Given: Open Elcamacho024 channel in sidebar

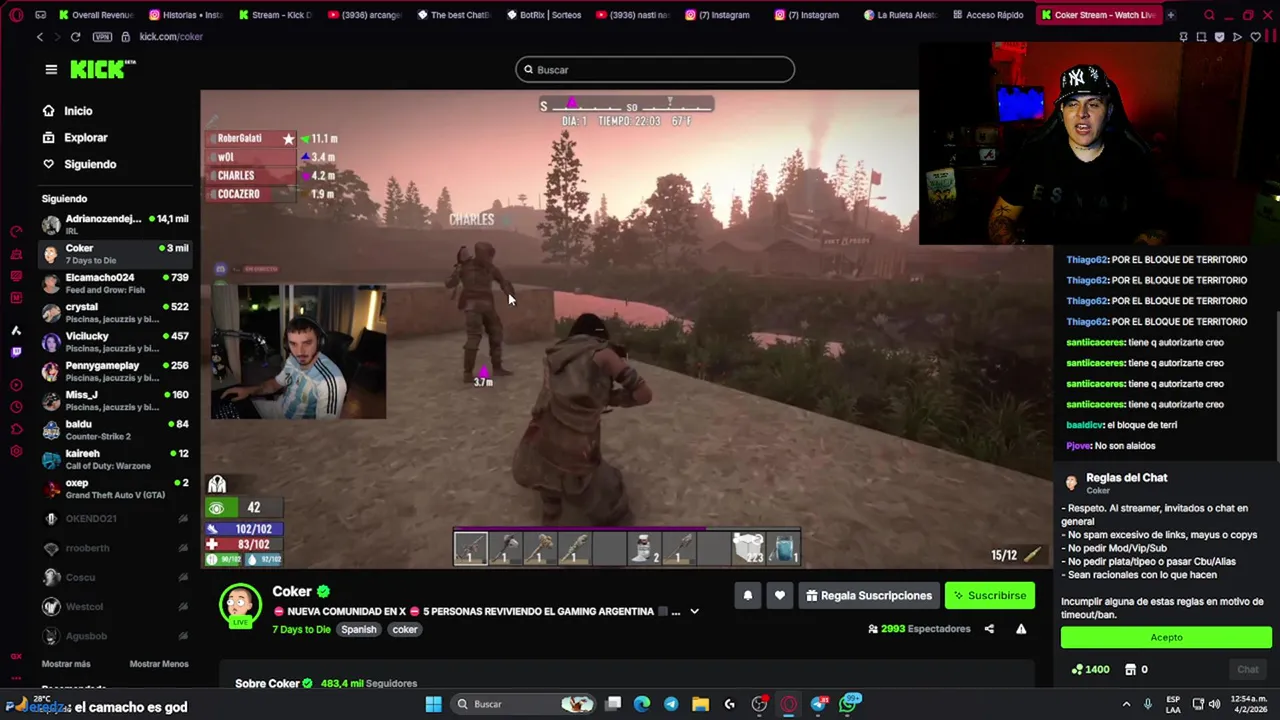Looking at the screenshot, I should tap(115, 283).
